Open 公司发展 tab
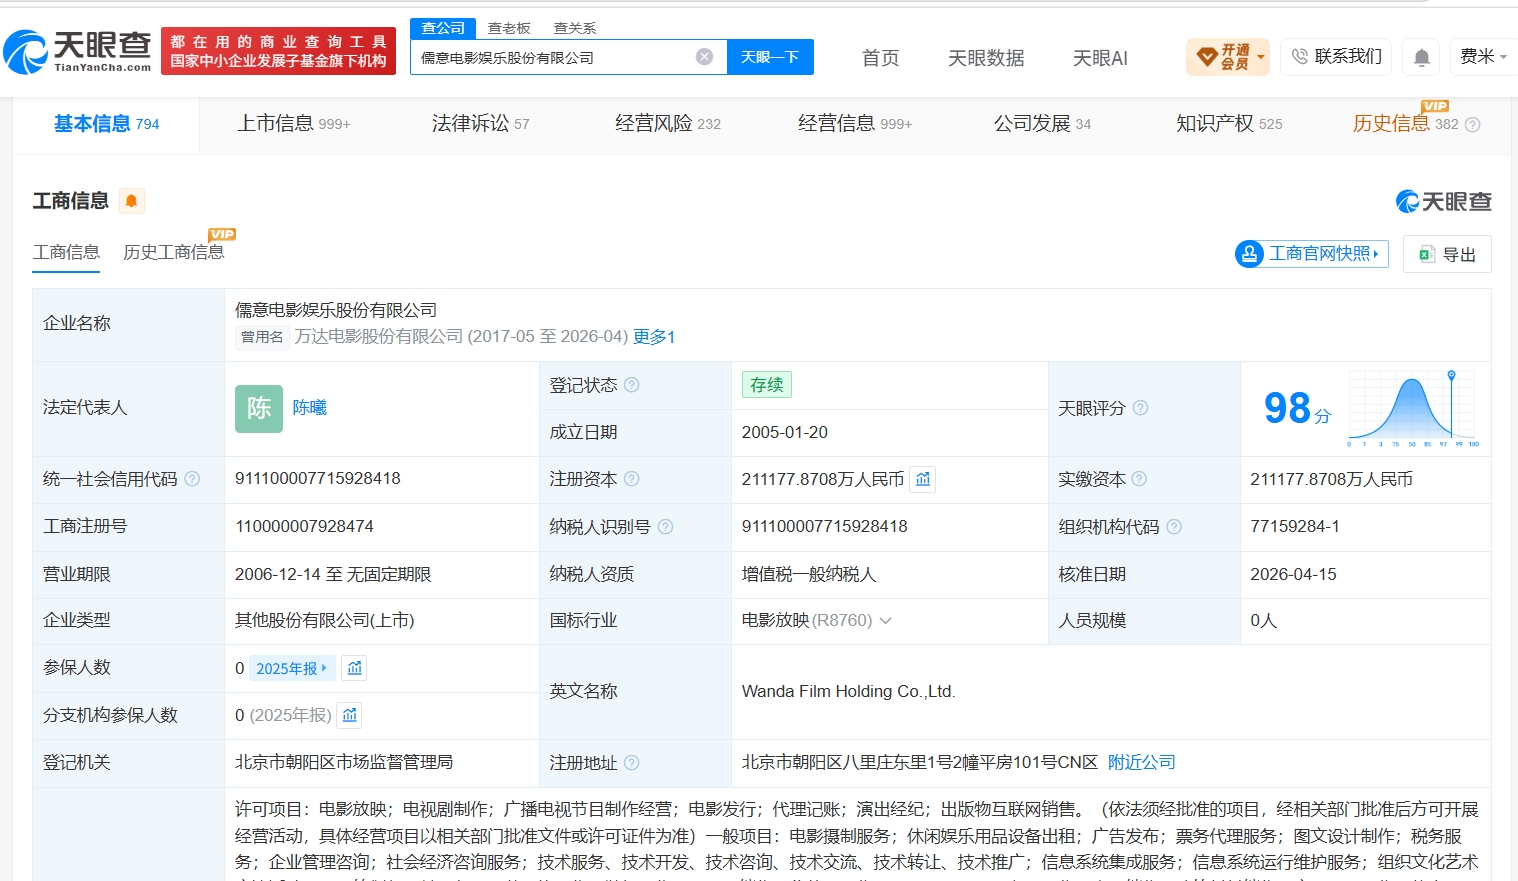This screenshot has width=1518, height=881. coord(1042,124)
